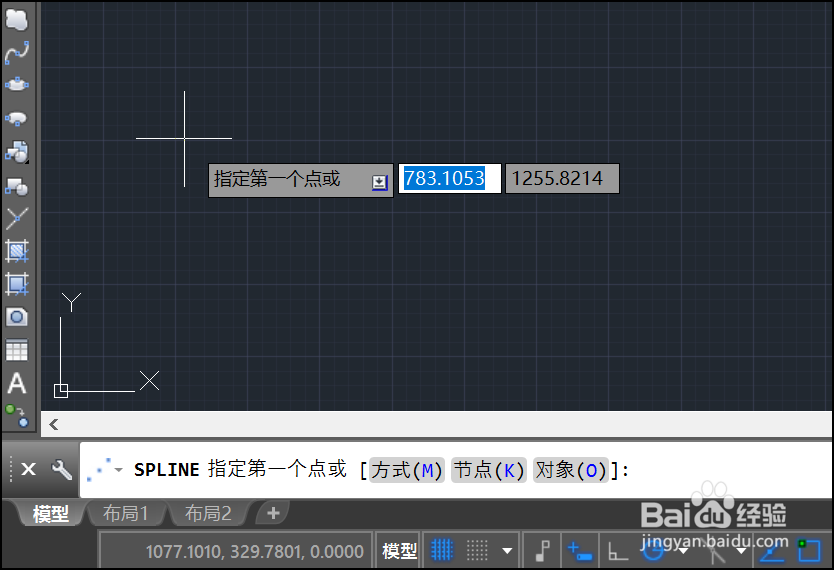Click the Y coordinate field 1255.8214

(x=562, y=178)
